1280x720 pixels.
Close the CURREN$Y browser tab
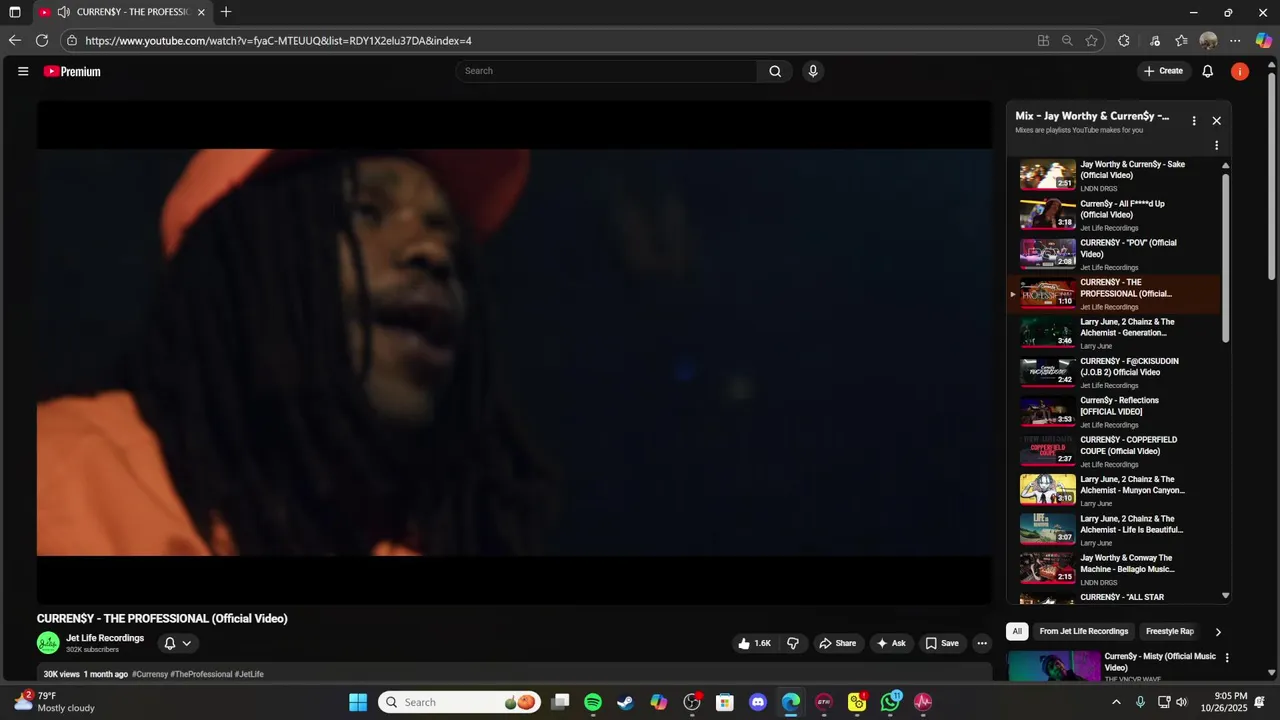click(201, 12)
